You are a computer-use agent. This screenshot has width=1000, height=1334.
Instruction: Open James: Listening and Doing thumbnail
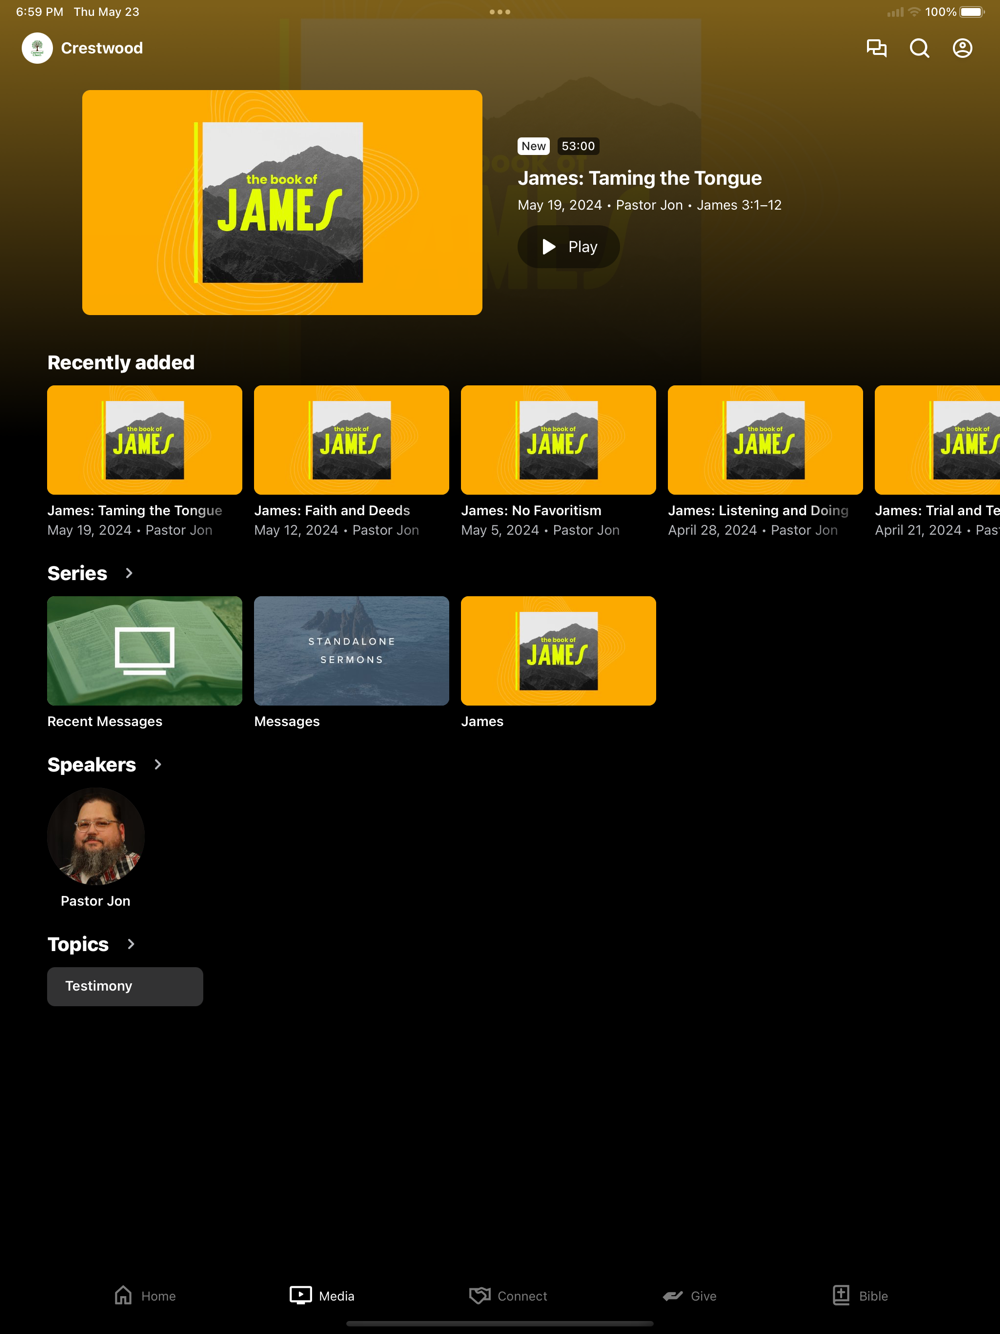[x=765, y=440]
